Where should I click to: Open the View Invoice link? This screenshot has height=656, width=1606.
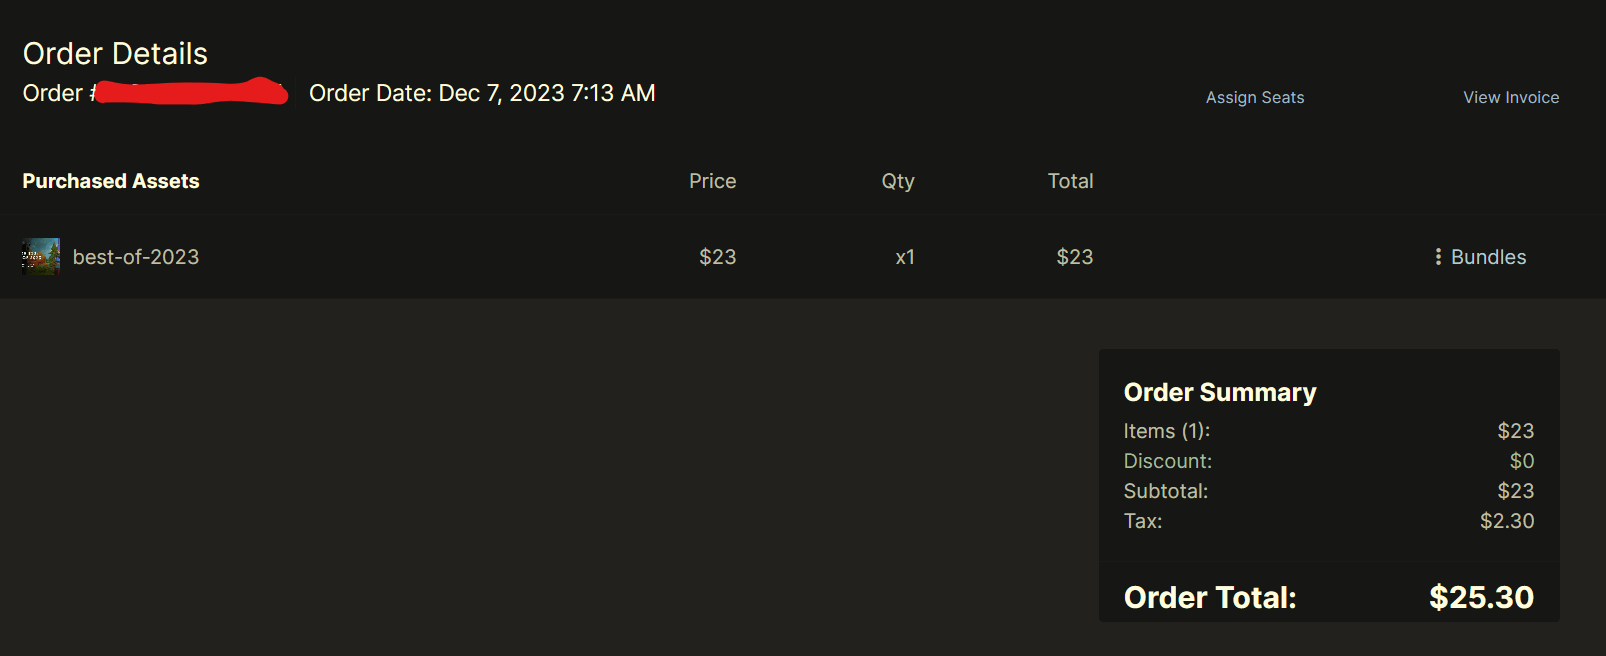[x=1511, y=97]
